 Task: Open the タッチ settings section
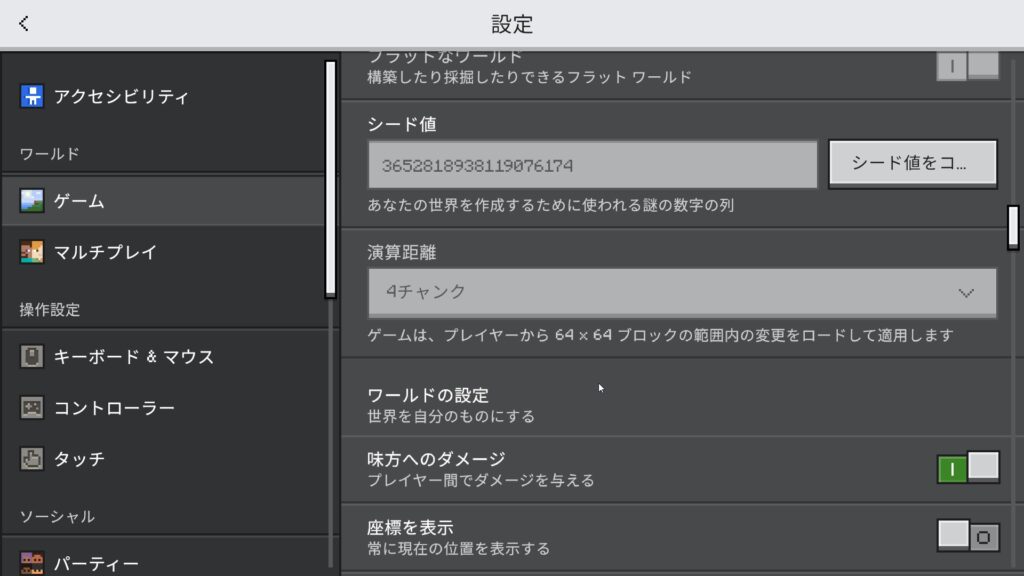tap(163, 458)
